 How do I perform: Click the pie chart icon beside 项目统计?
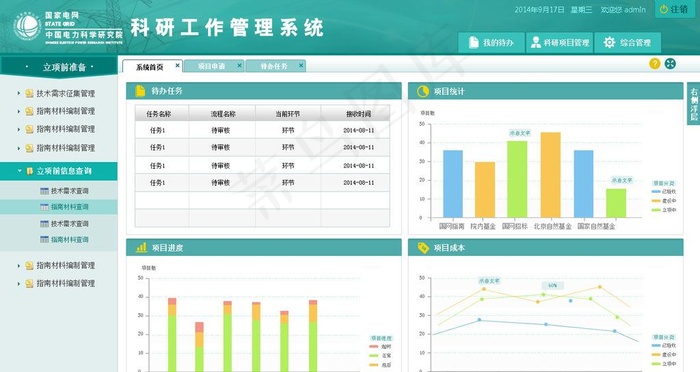pos(423,91)
